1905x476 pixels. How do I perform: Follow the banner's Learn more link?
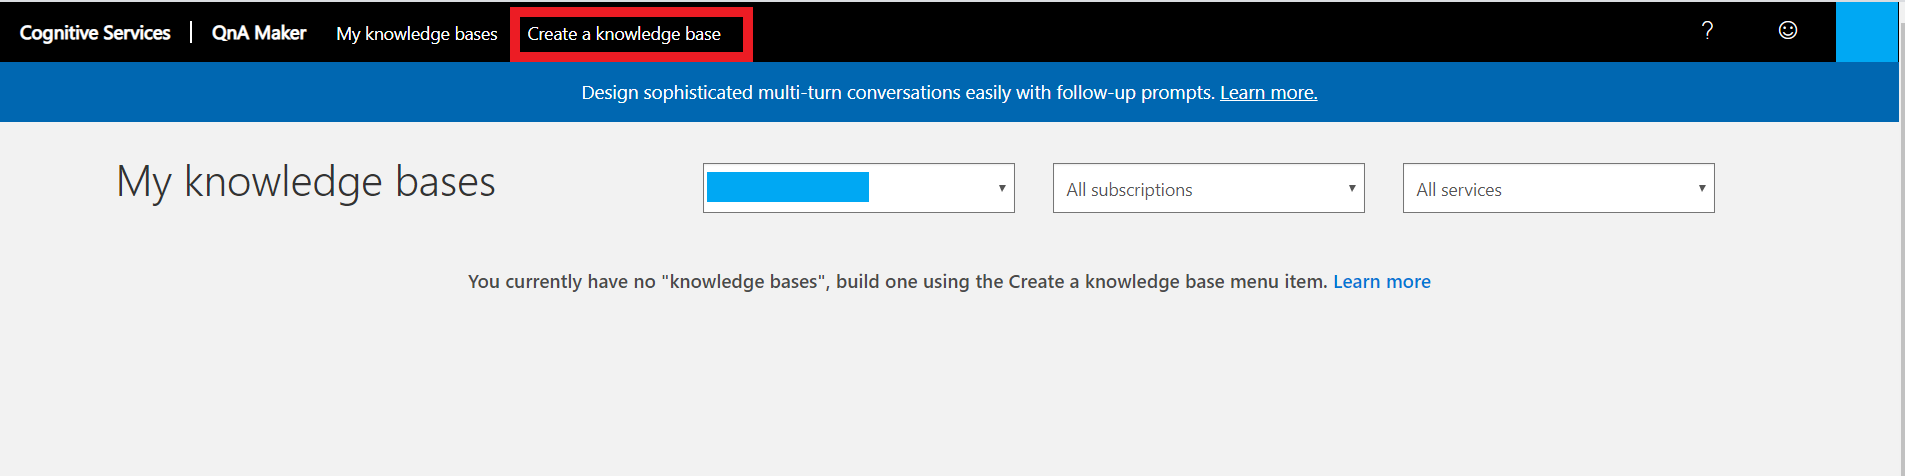coord(1268,93)
